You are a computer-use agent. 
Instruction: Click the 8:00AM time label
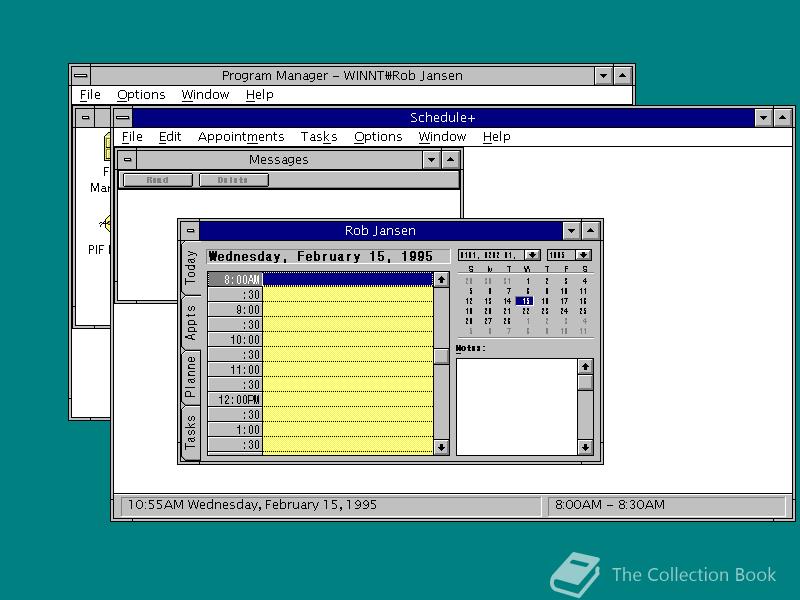235,280
